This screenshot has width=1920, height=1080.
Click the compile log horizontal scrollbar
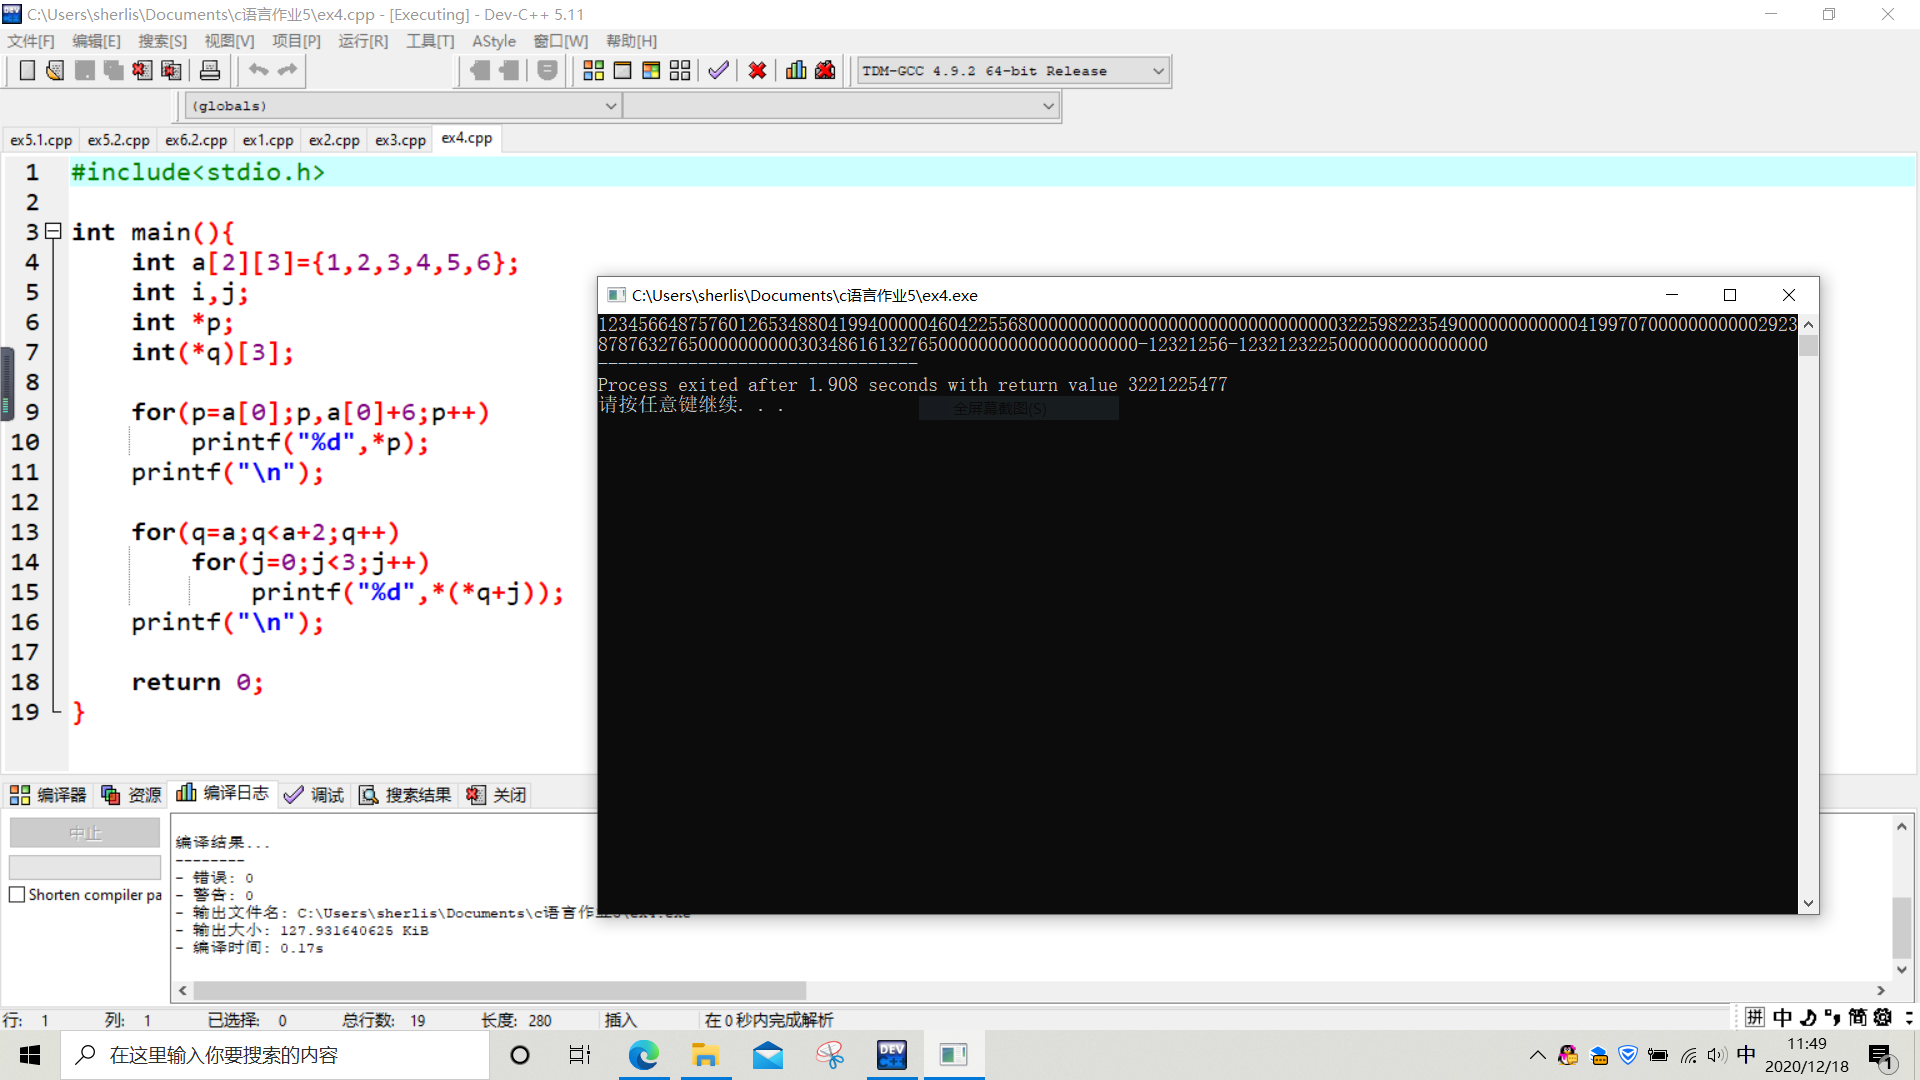500,990
